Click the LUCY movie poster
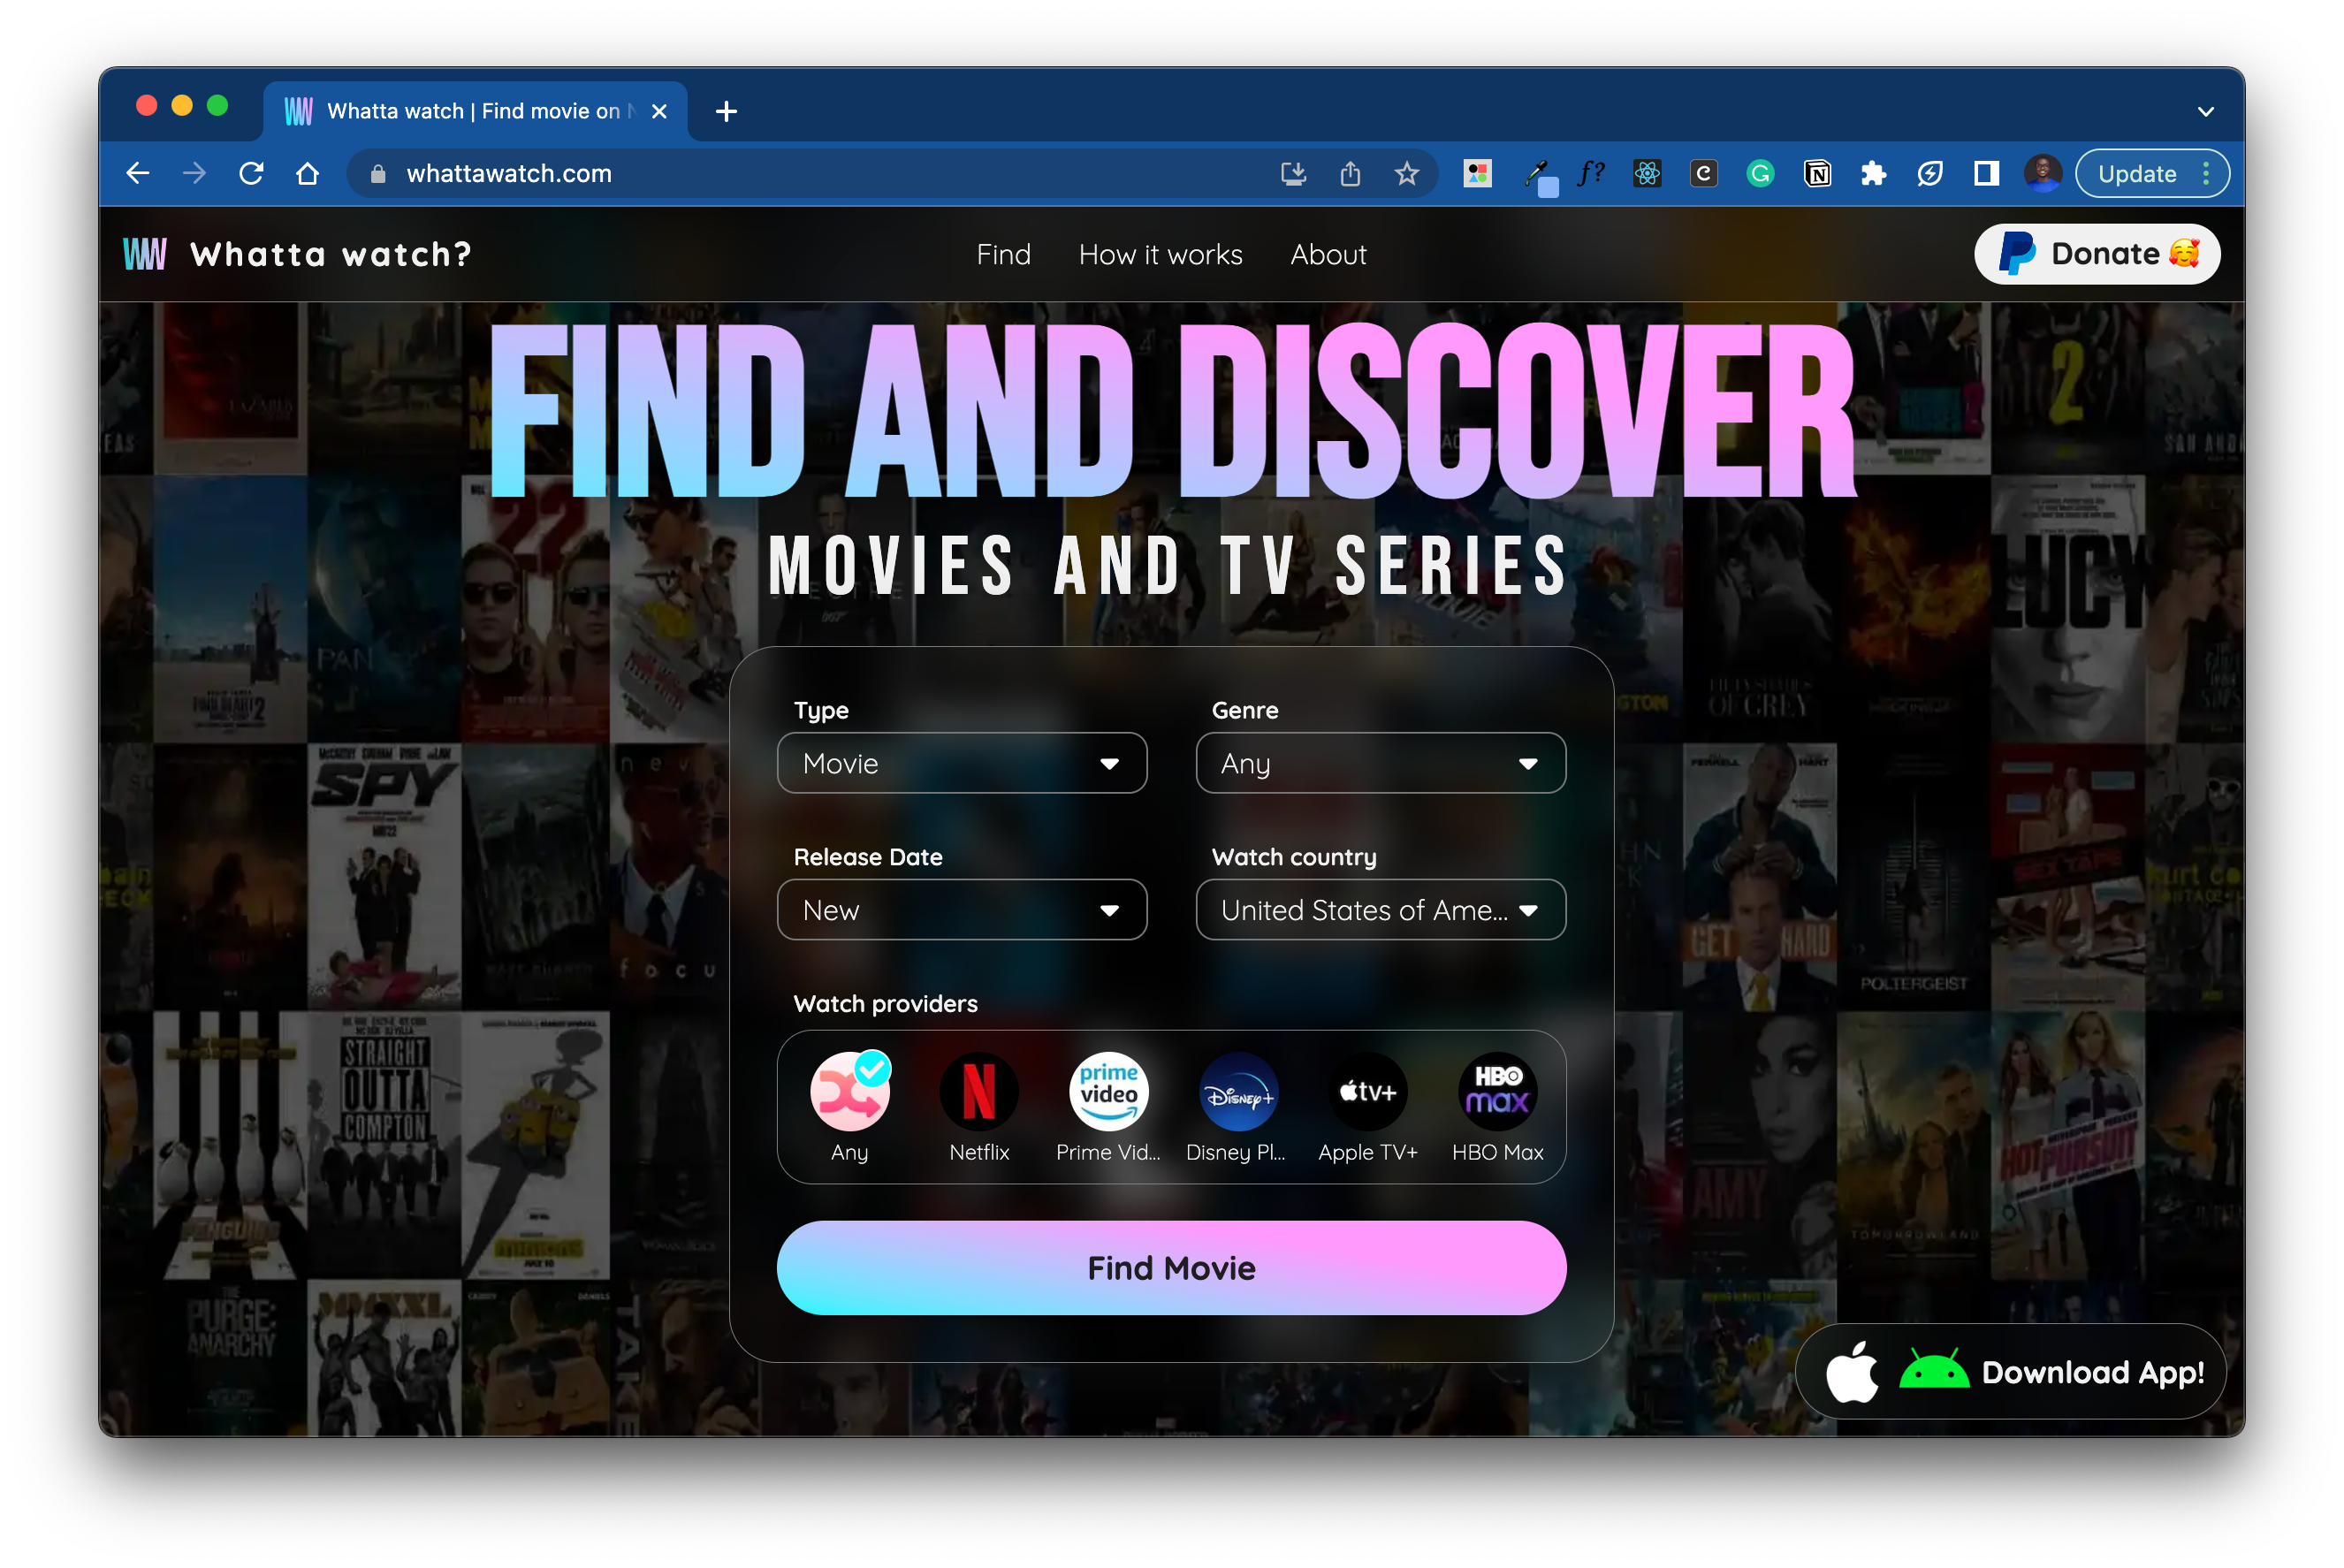The height and width of the screenshot is (1568, 2344). pyautogui.click(x=2068, y=608)
